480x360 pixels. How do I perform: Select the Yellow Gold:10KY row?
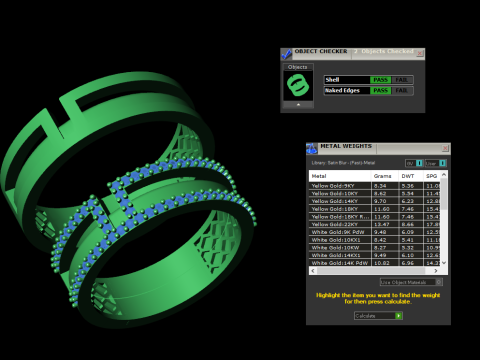[x=375, y=194]
